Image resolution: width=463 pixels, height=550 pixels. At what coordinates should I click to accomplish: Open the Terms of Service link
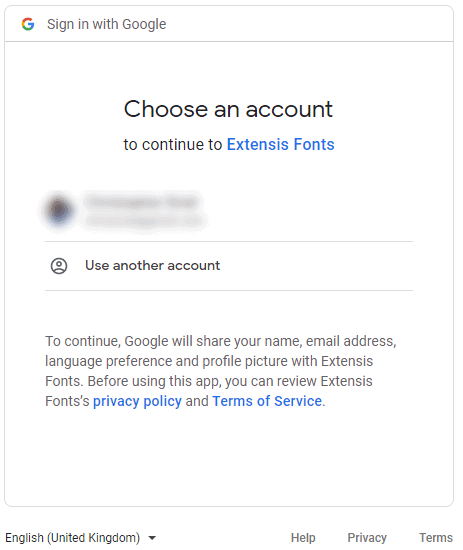click(267, 401)
